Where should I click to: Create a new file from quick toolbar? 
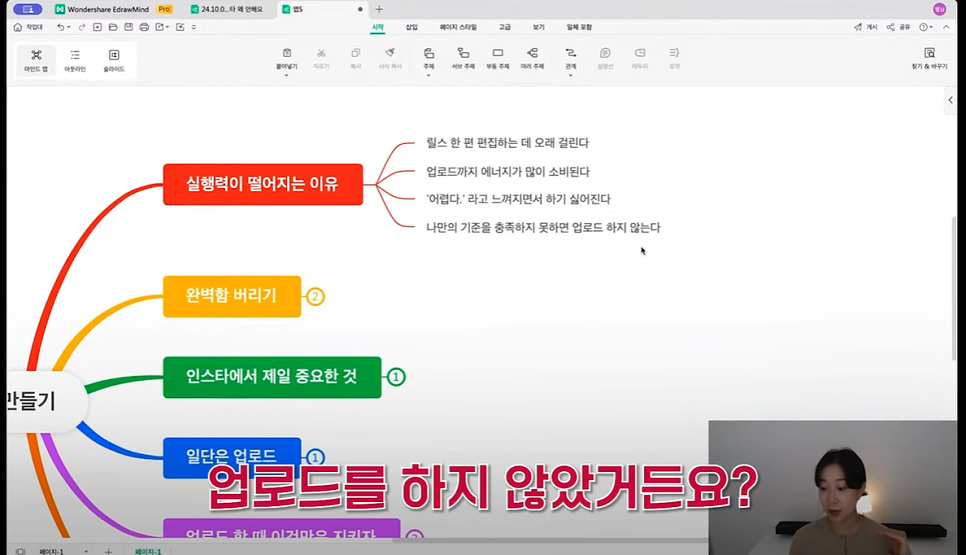[97, 27]
